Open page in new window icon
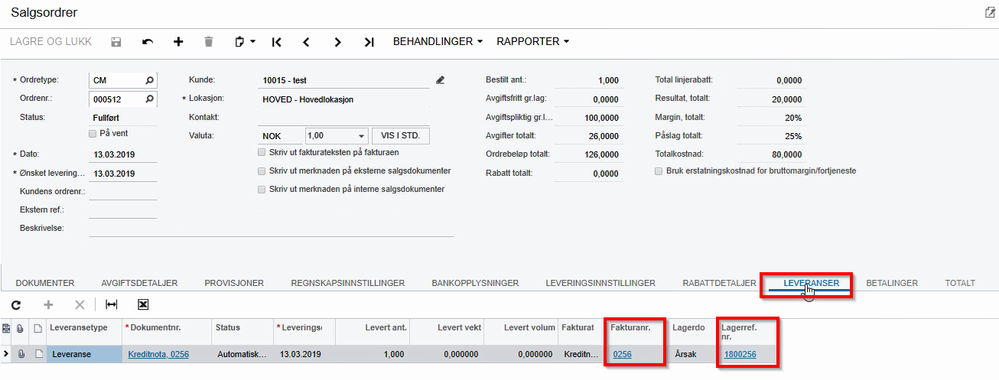999x380 pixels. (x=990, y=13)
